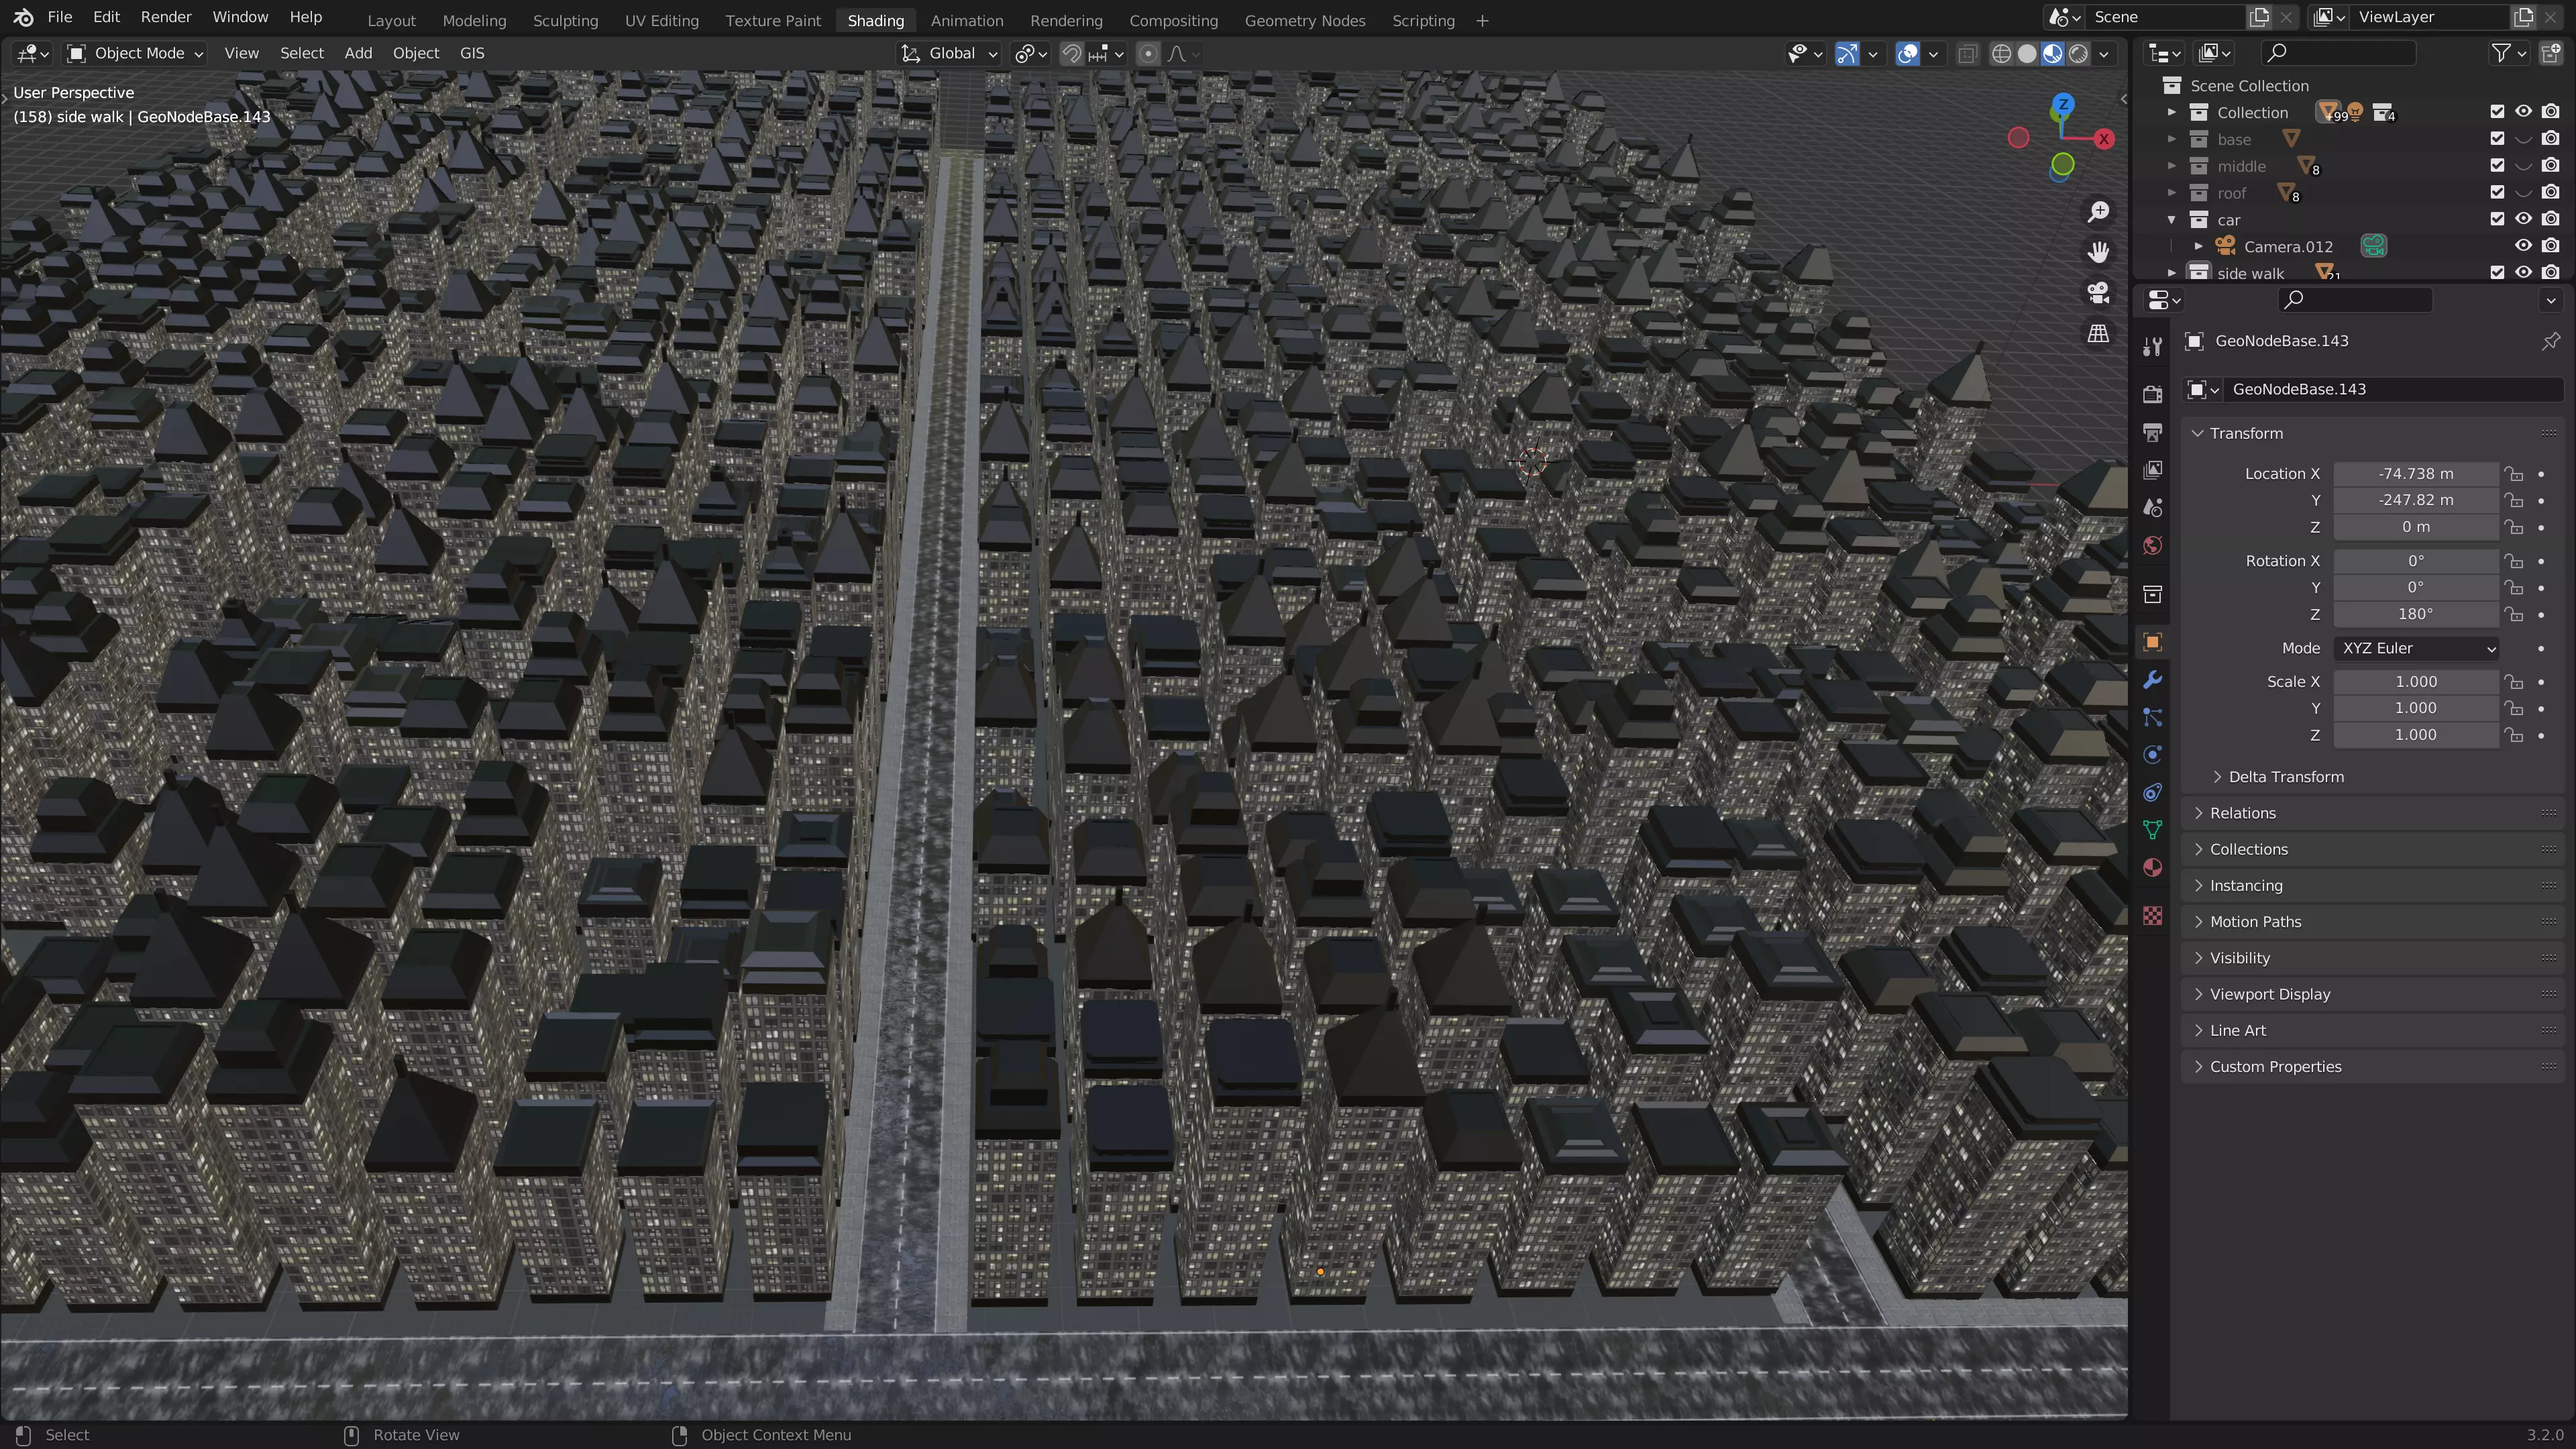Screen dimensions: 2576x1449
Task: Open the Object Constraints properties tab
Action: pyautogui.click(x=2152, y=793)
